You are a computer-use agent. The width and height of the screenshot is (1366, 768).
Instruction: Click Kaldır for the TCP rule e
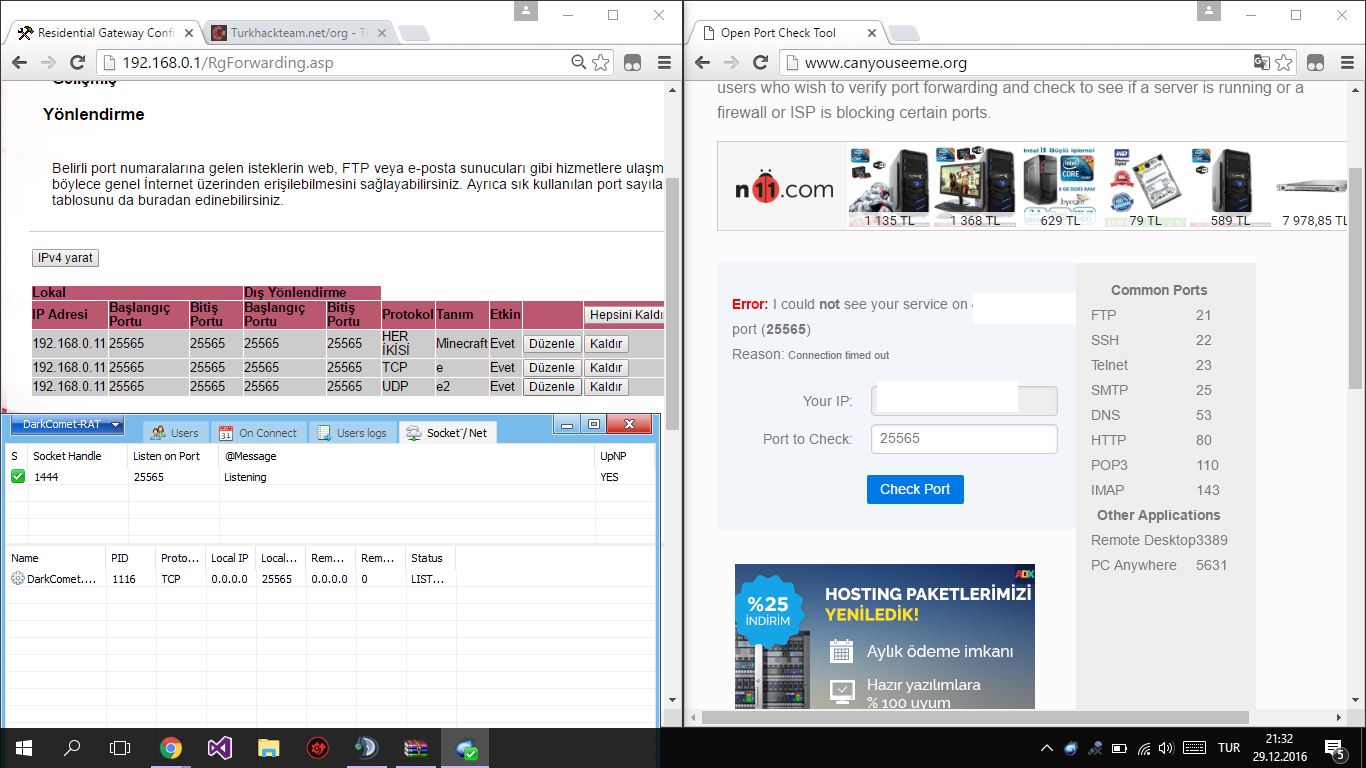[606, 368]
